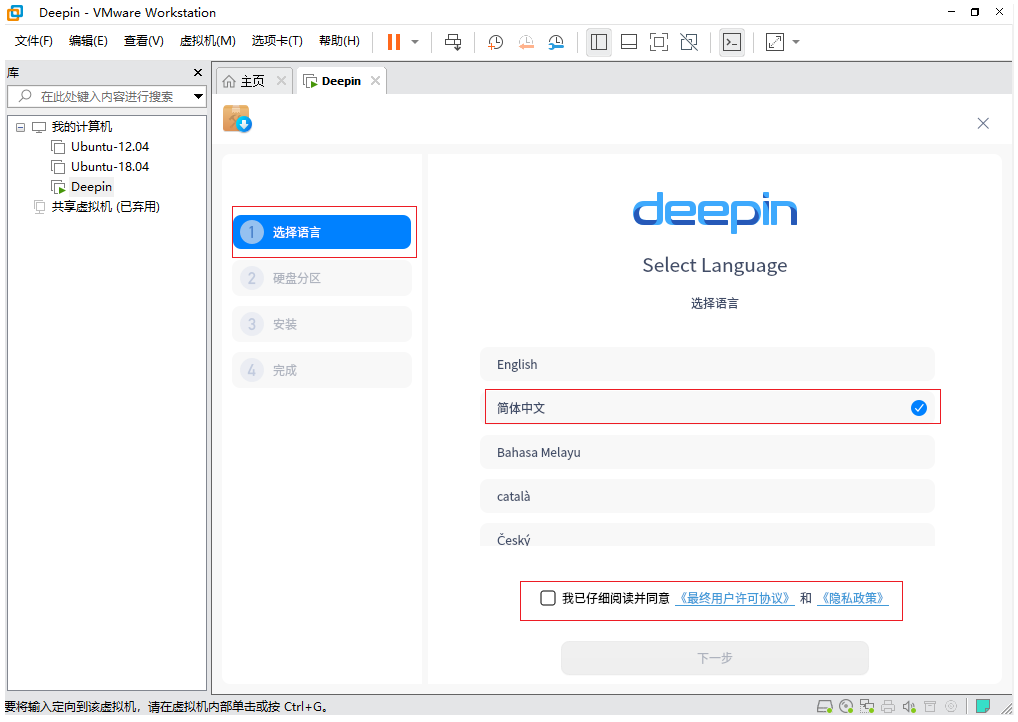Open the console view
This screenshot has height=722, width=1018.
tap(732, 42)
